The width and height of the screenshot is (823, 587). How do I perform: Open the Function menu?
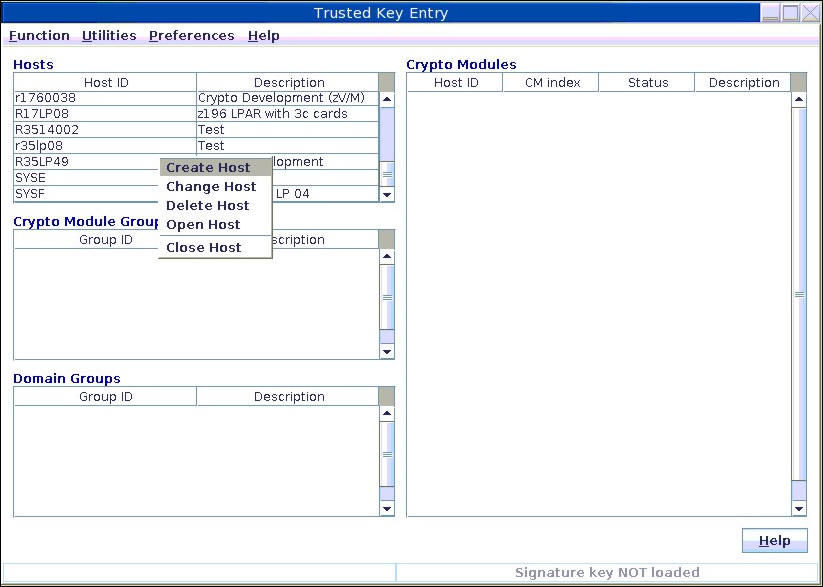pyautogui.click(x=39, y=36)
